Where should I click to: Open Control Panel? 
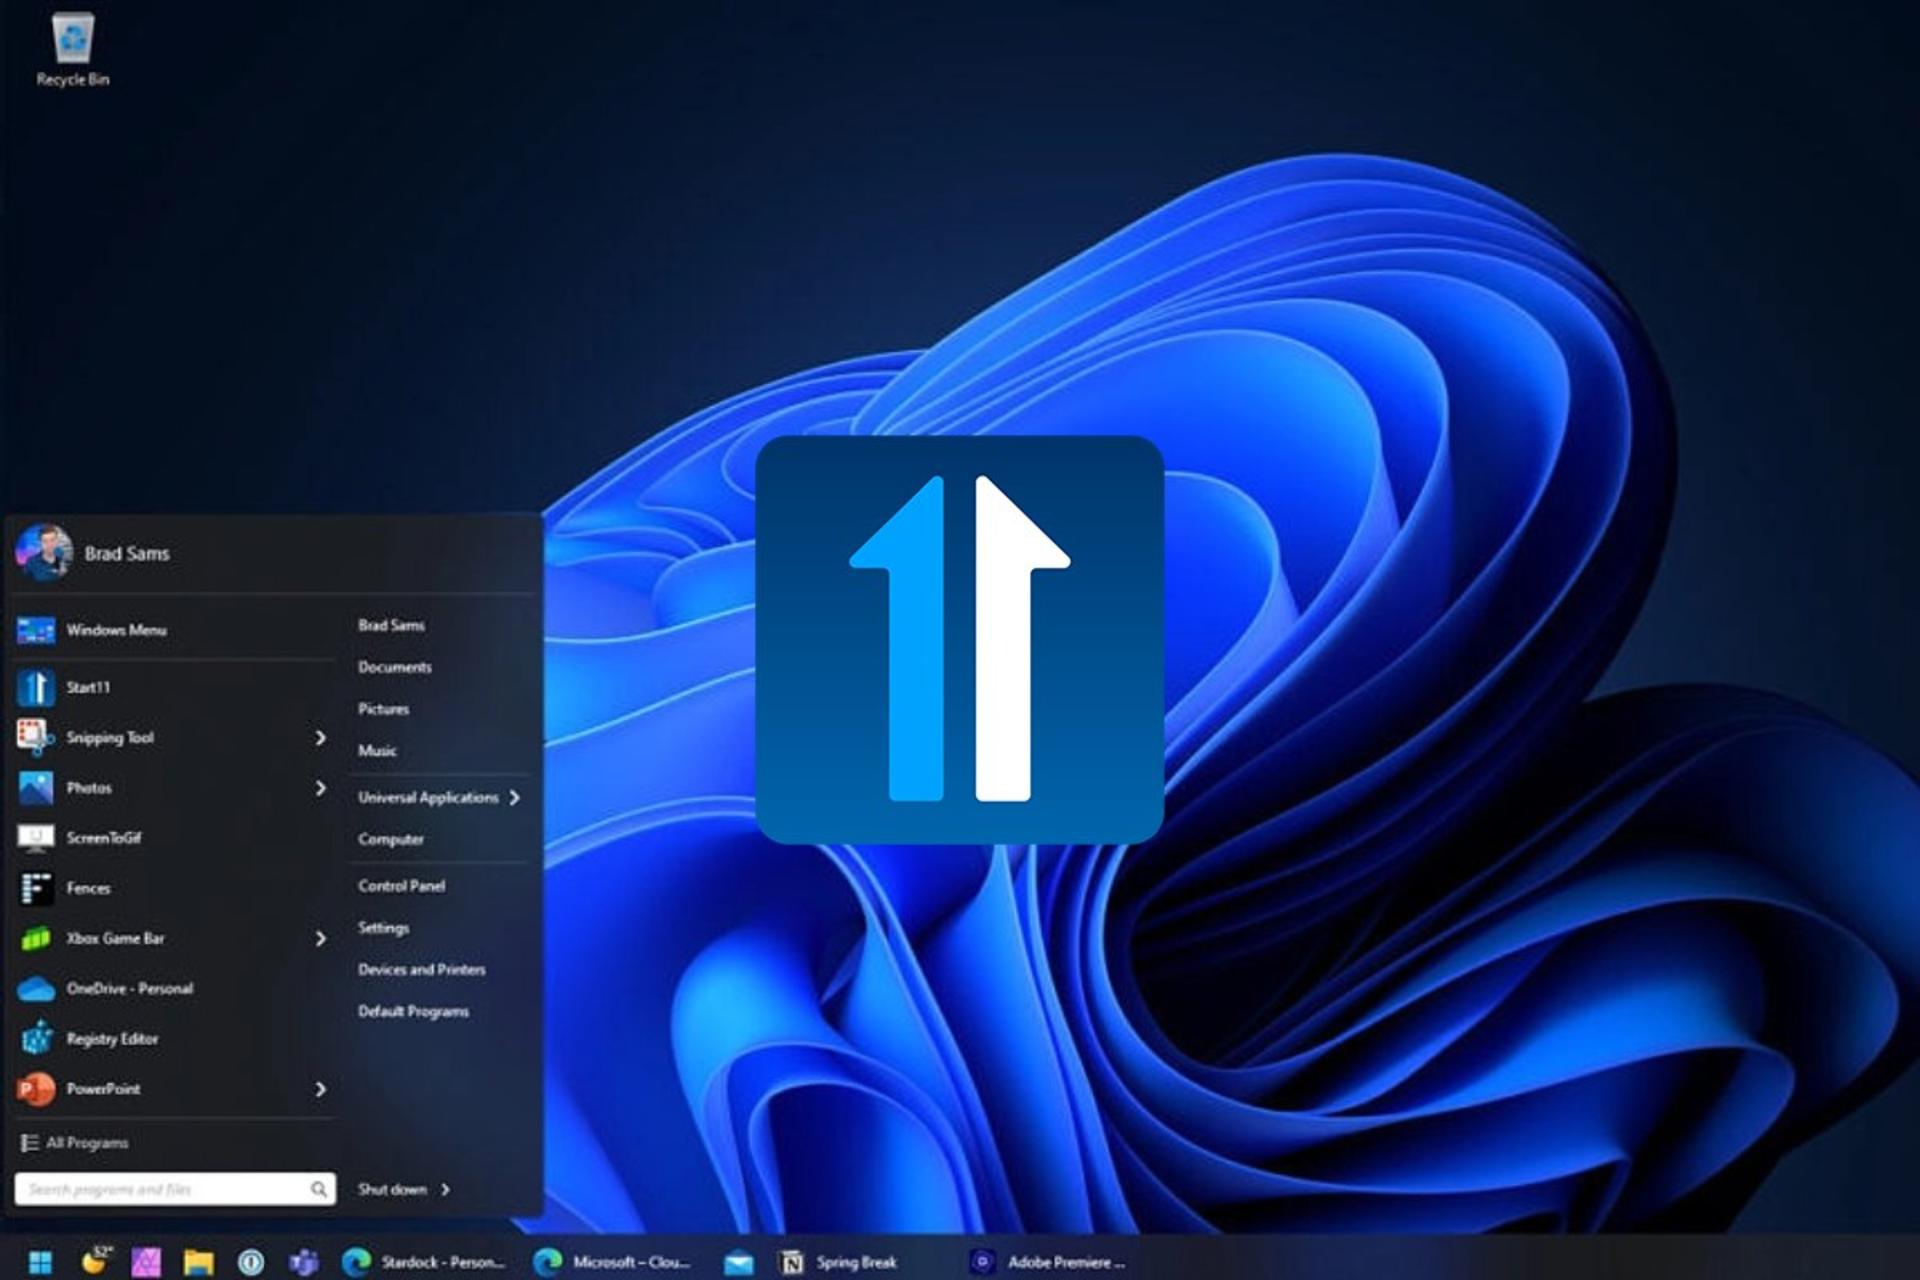click(401, 886)
